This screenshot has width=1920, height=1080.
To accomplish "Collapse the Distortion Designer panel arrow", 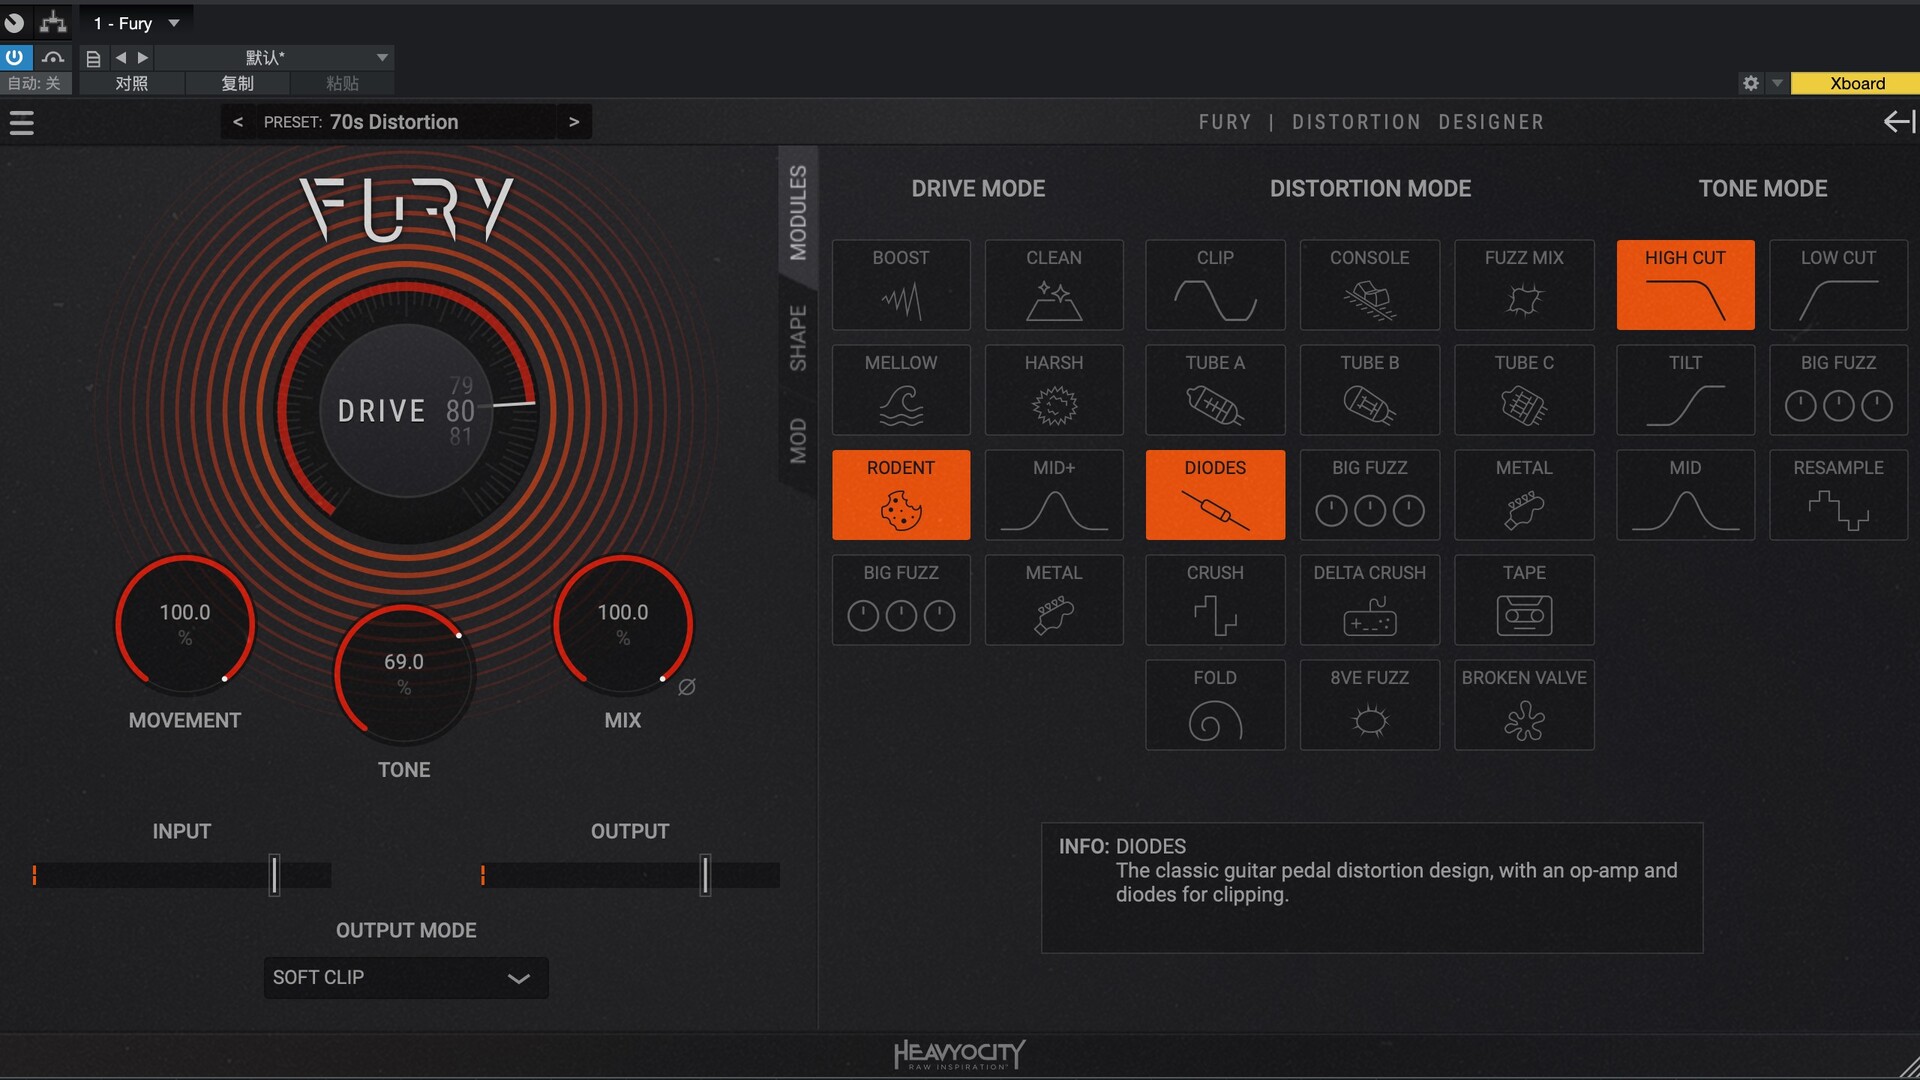I will click(1899, 122).
